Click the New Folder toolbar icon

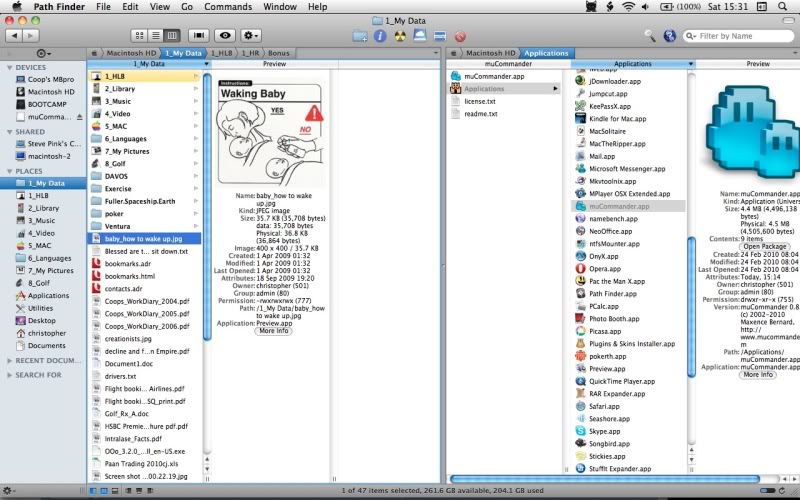(360, 36)
